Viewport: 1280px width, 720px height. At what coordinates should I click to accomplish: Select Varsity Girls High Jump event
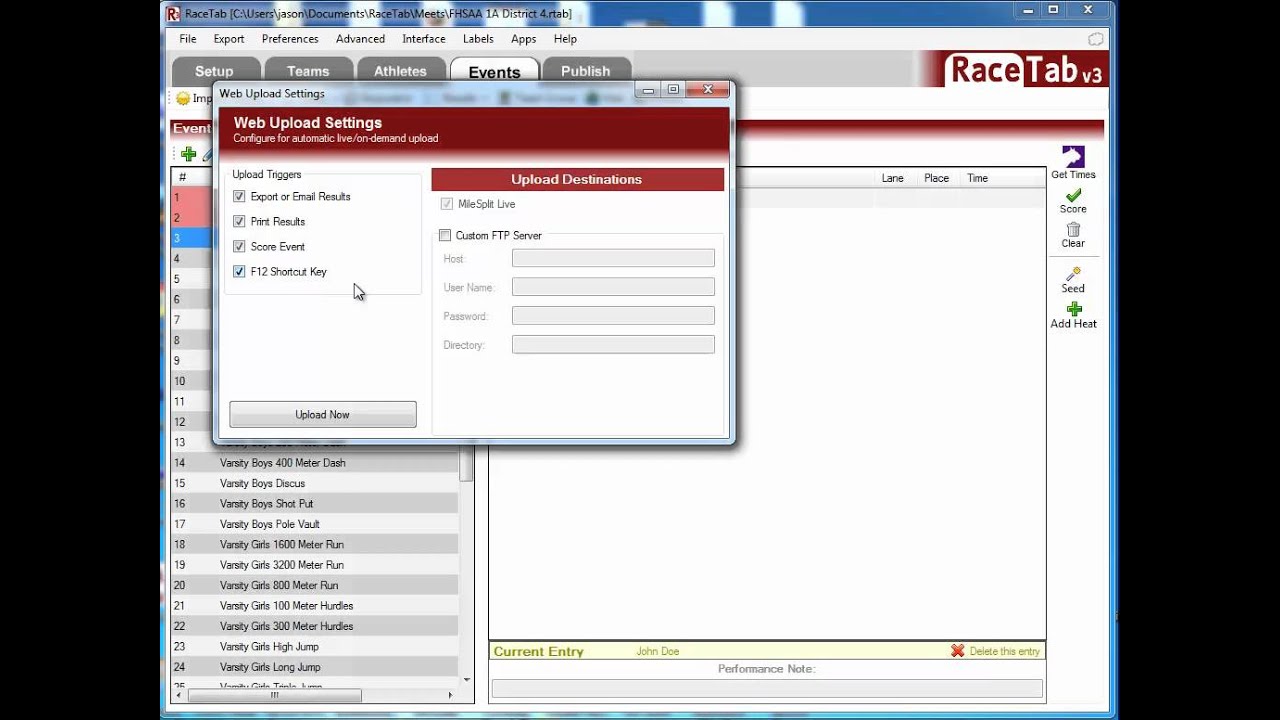pyautogui.click(x=315, y=647)
